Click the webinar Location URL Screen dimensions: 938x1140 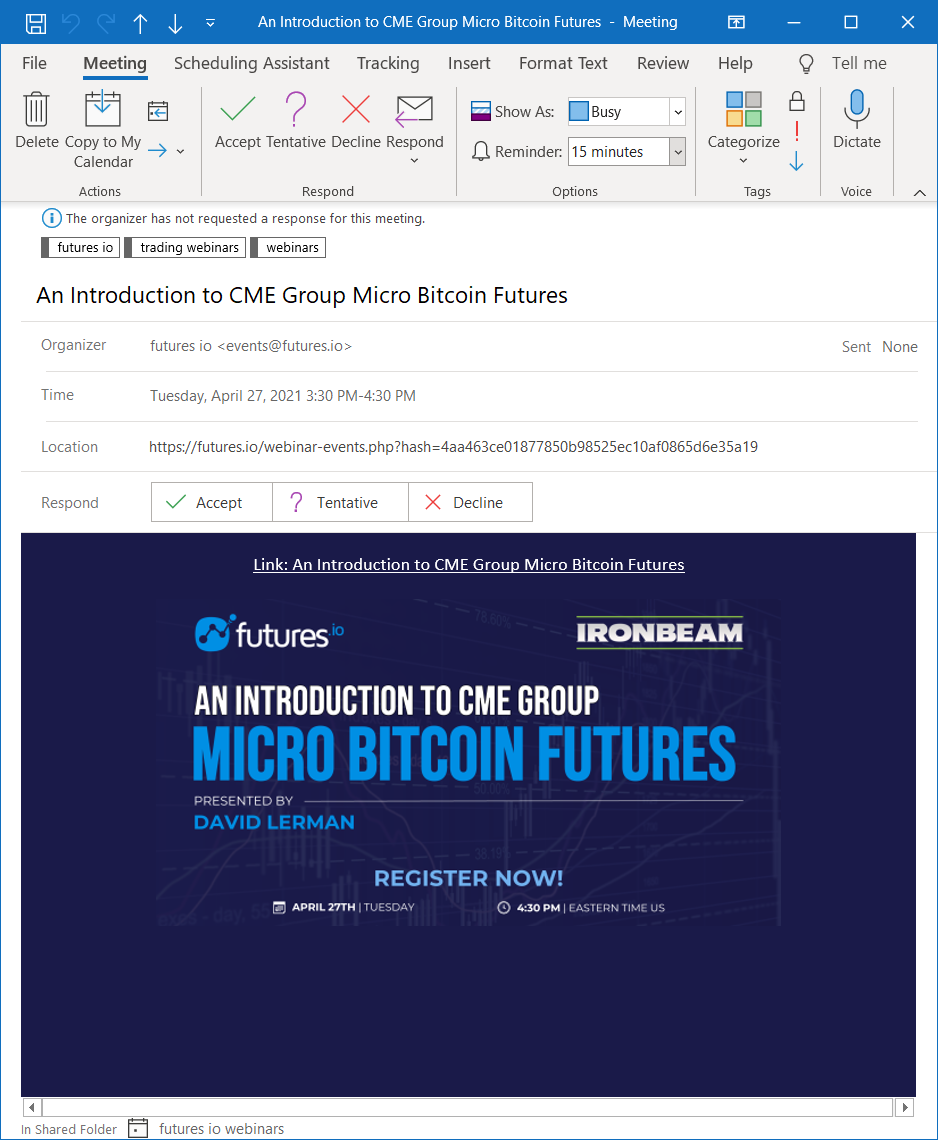tap(453, 447)
